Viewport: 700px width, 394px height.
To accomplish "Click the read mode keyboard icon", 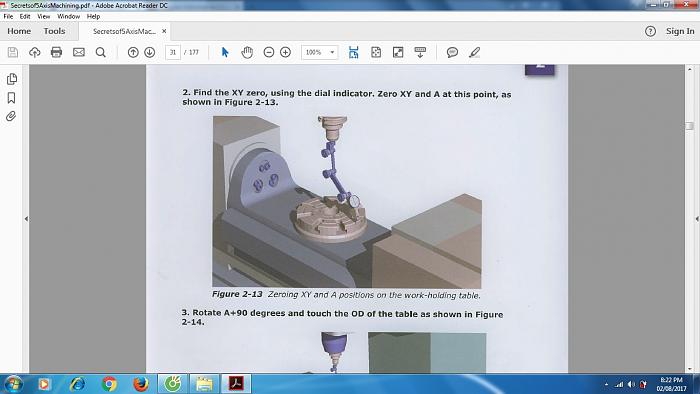I will [420, 52].
